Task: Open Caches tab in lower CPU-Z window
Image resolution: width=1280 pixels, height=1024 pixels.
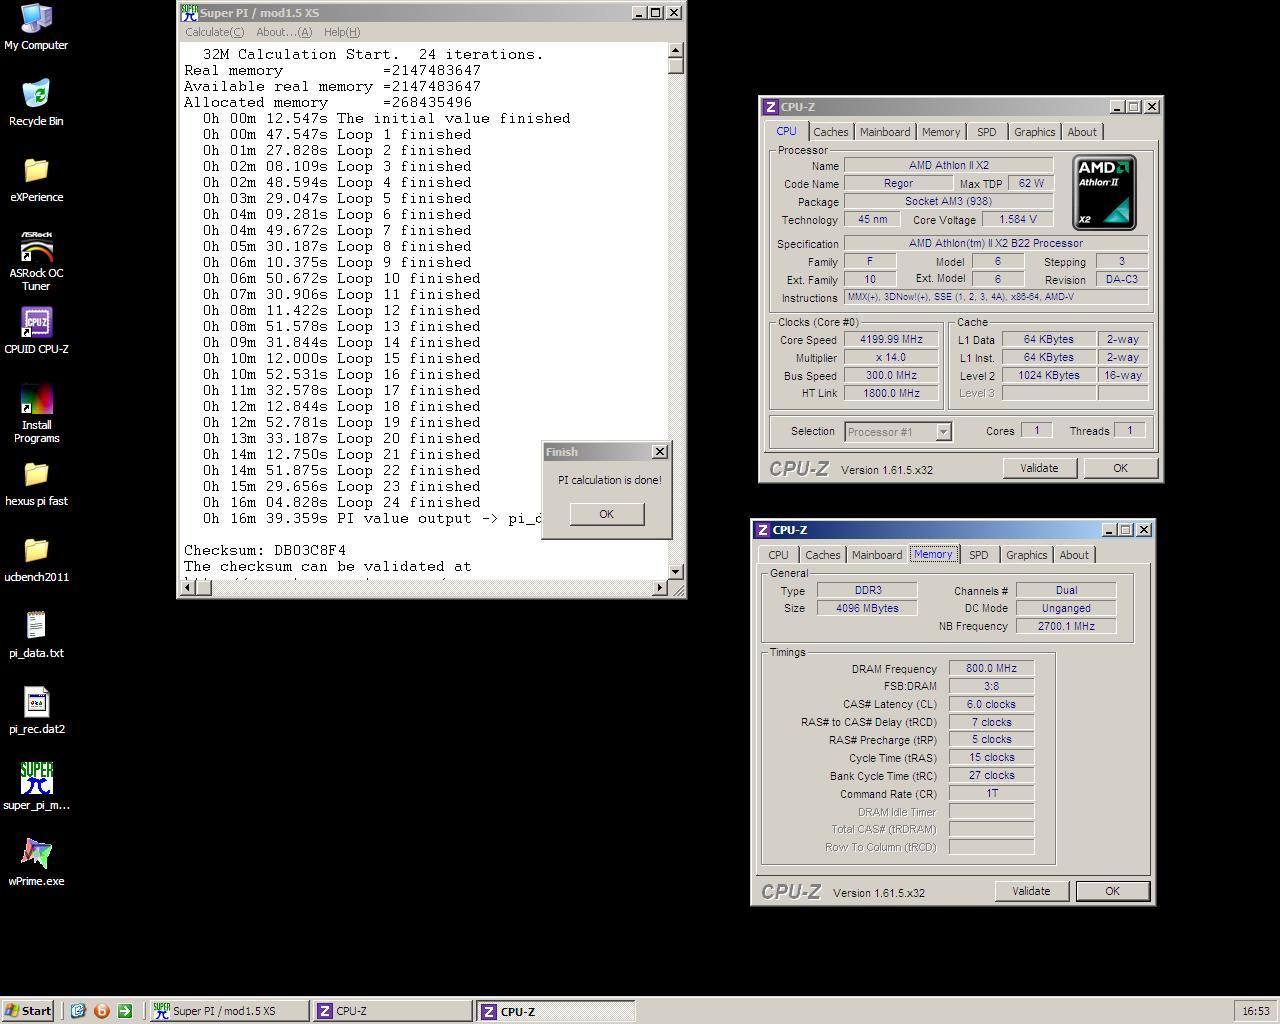Action: 822,555
